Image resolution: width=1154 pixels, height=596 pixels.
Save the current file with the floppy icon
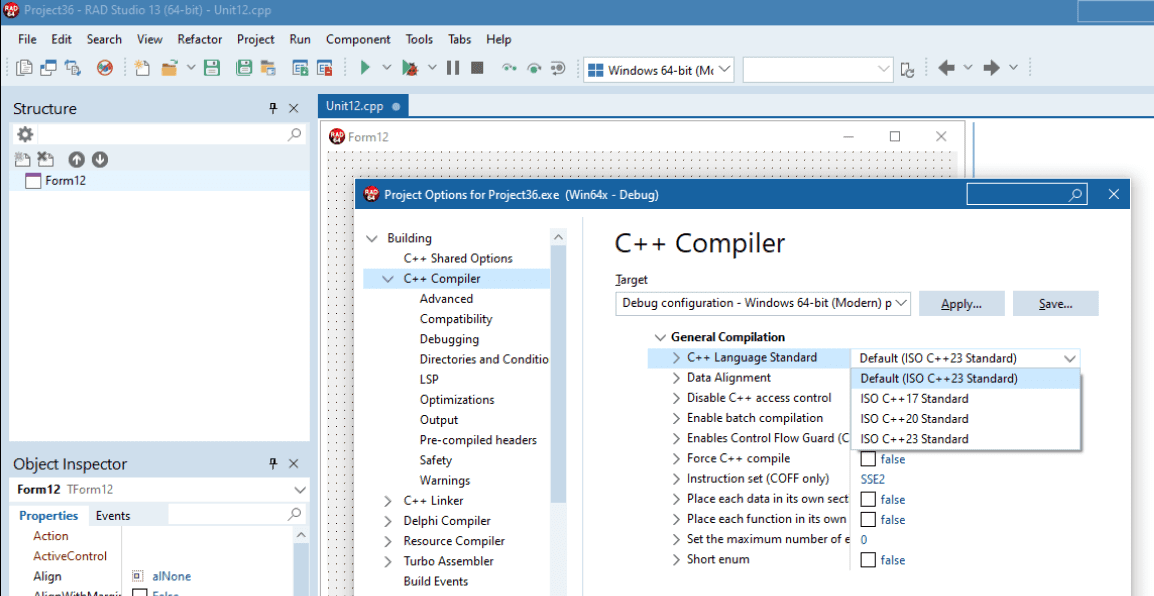(212, 68)
